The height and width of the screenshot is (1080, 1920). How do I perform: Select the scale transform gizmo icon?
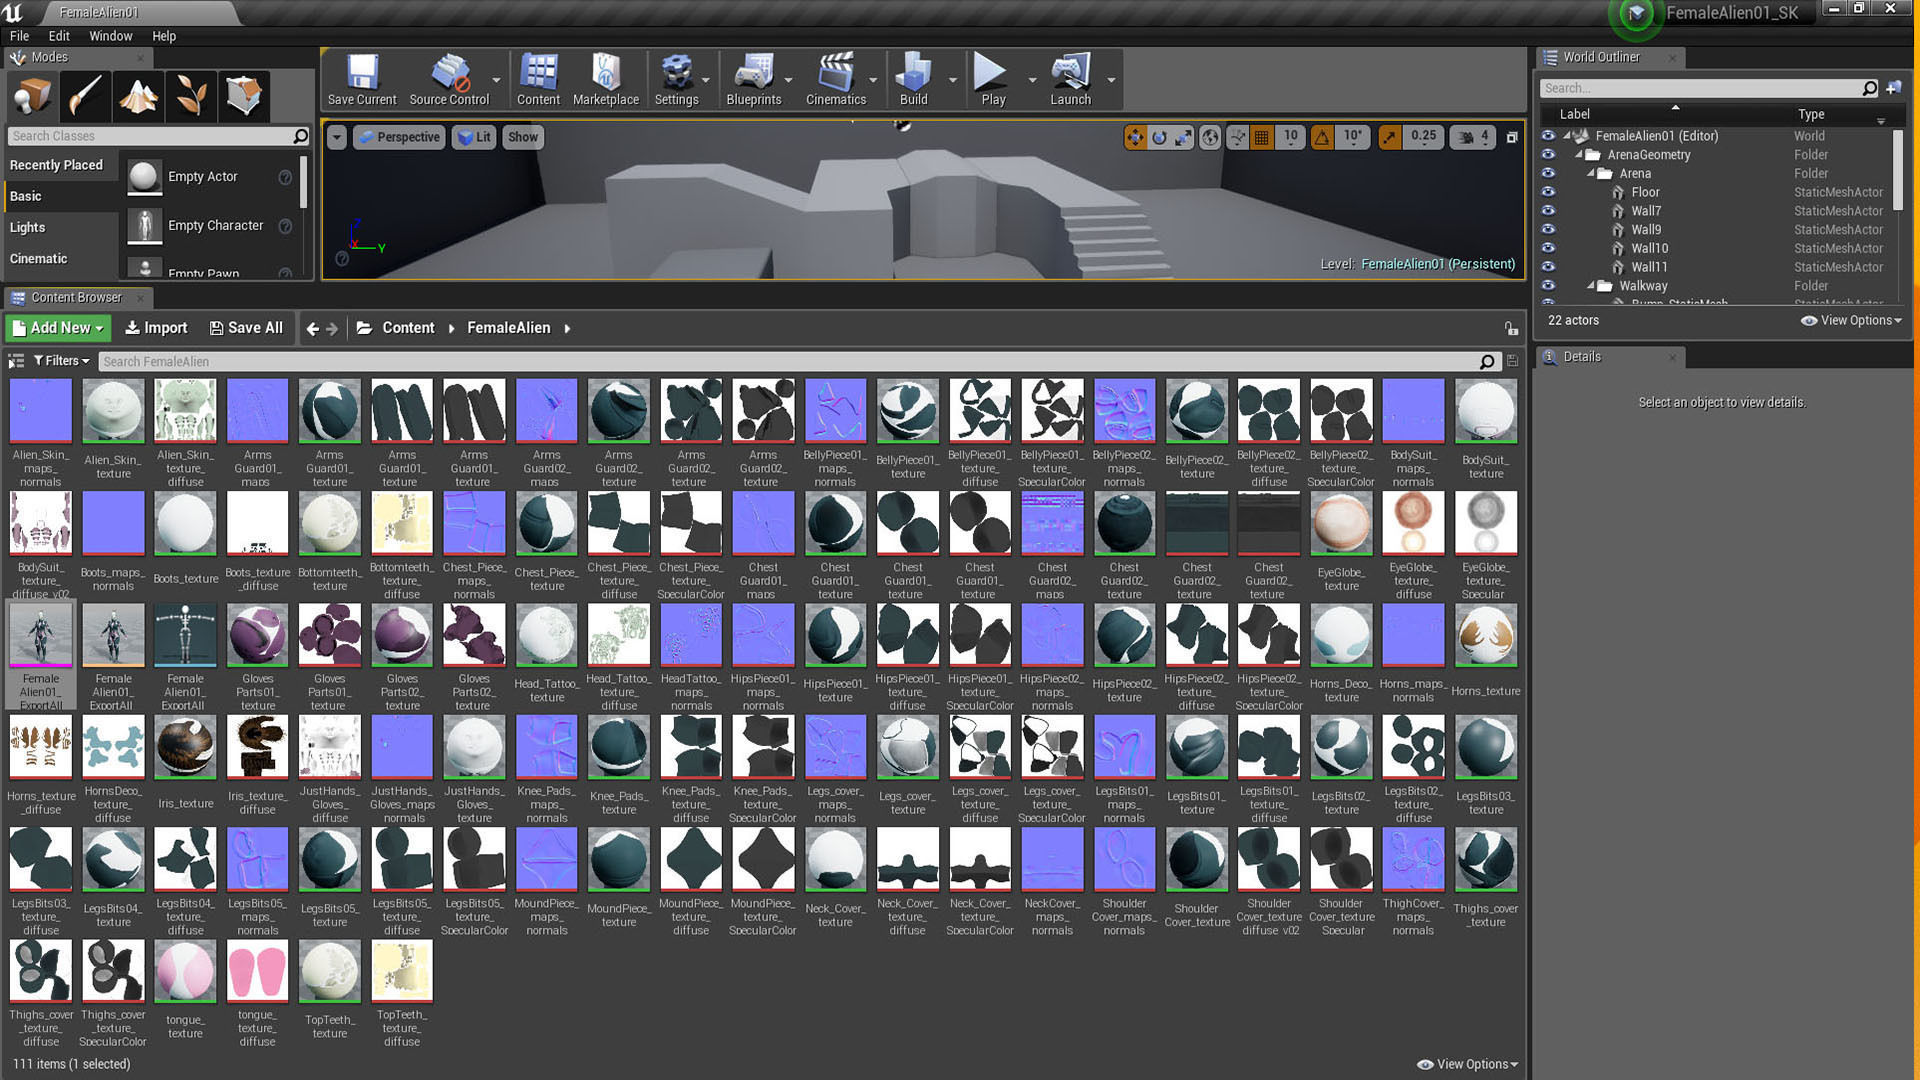pyautogui.click(x=1183, y=137)
